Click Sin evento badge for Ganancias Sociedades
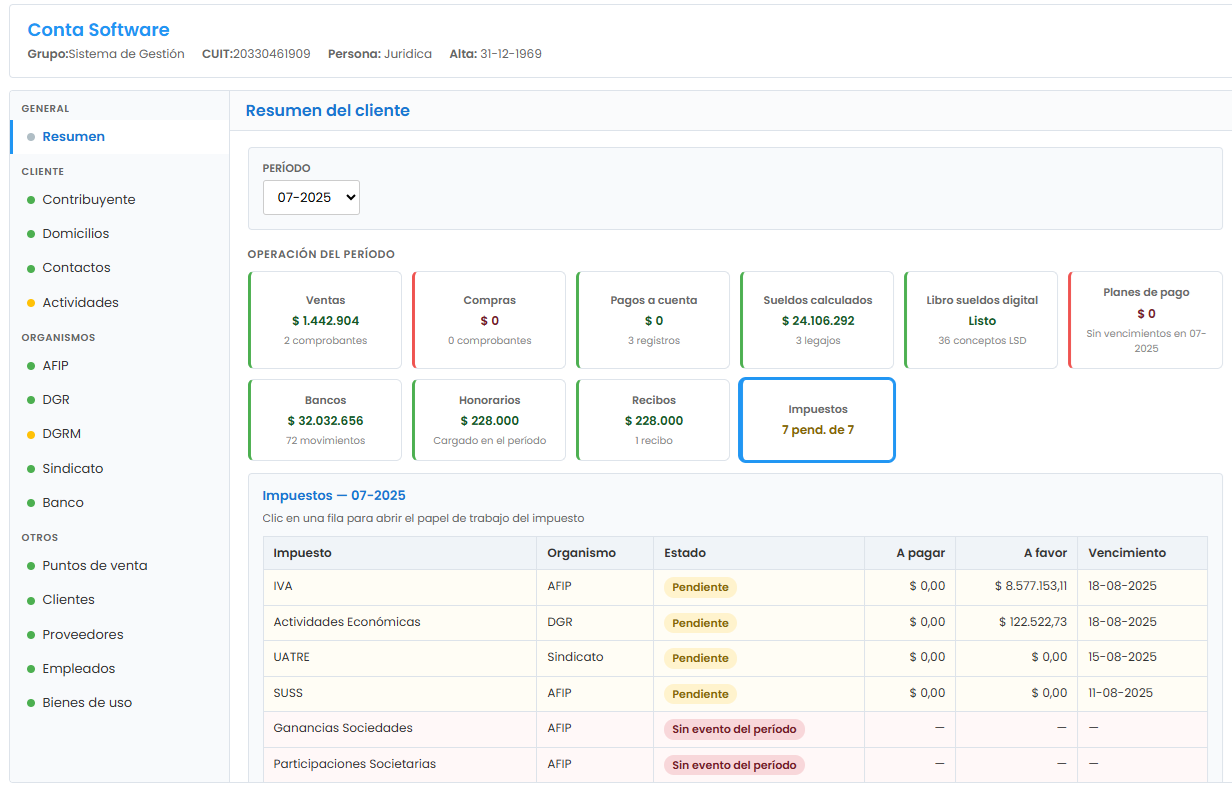Image resolution: width=1232 pixels, height=785 pixels. [734, 729]
